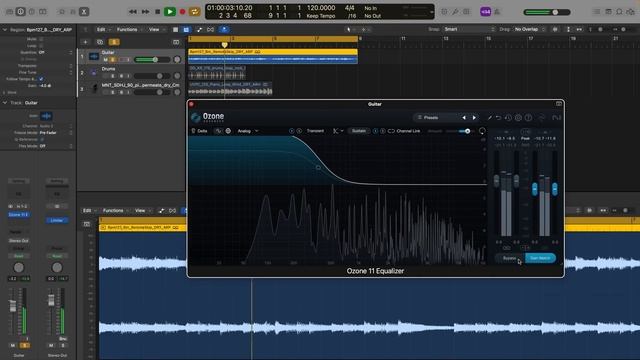
Task: Open the Quantize Off dropdown in inspector
Action: coord(55,53)
